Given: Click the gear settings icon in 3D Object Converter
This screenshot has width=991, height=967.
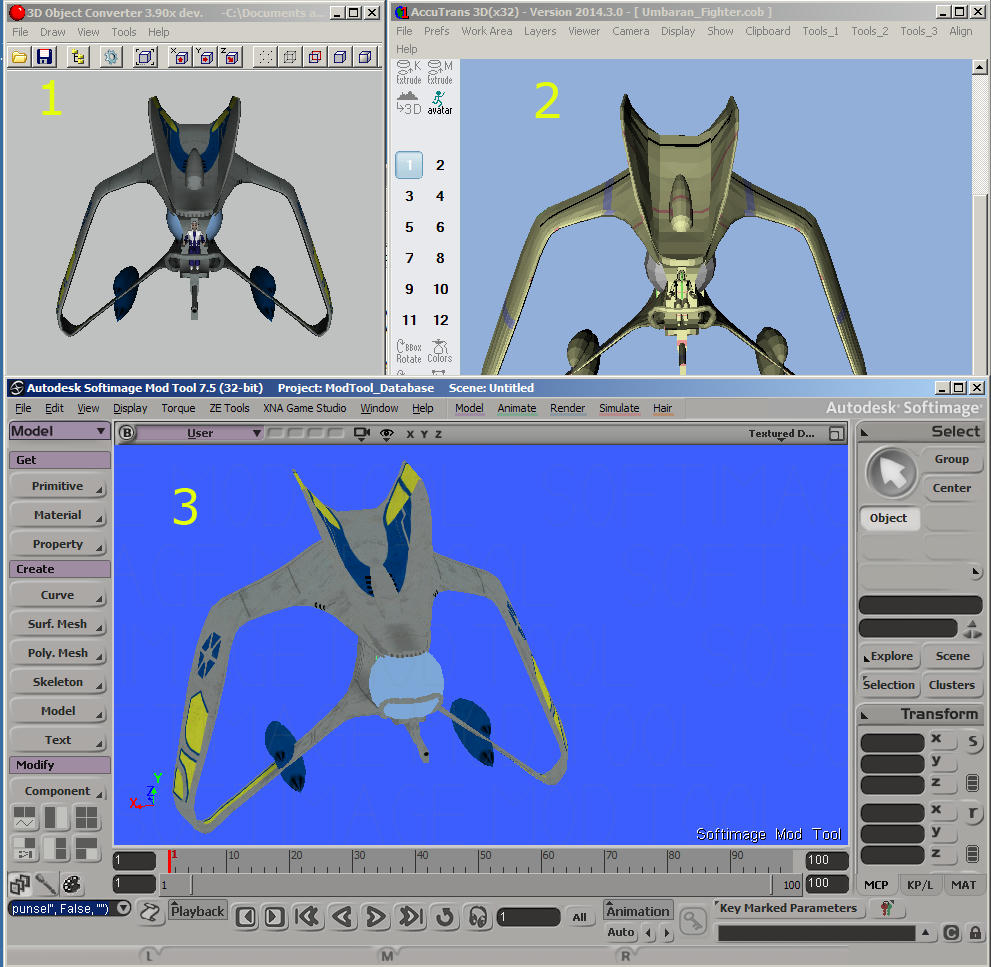Looking at the screenshot, I should 111,58.
